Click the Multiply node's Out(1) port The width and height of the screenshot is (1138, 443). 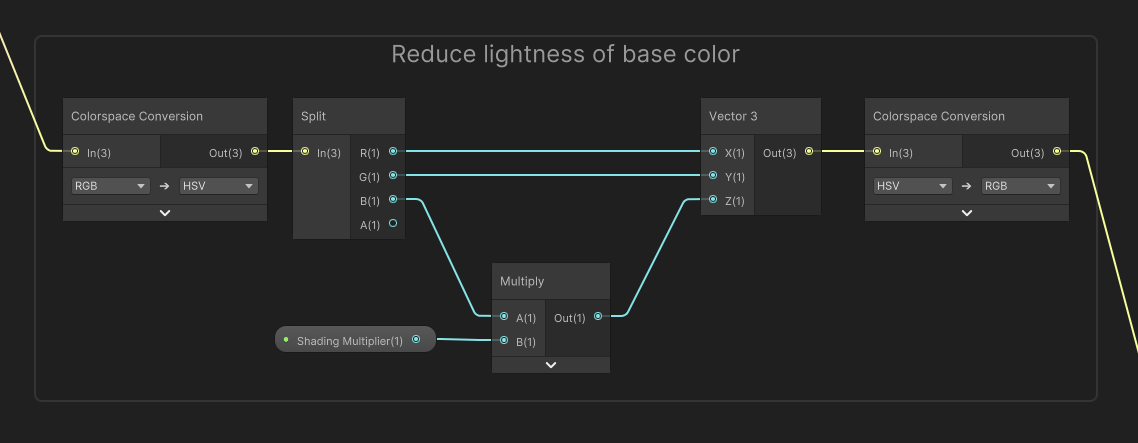pyautogui.click(x=597, y=317)
